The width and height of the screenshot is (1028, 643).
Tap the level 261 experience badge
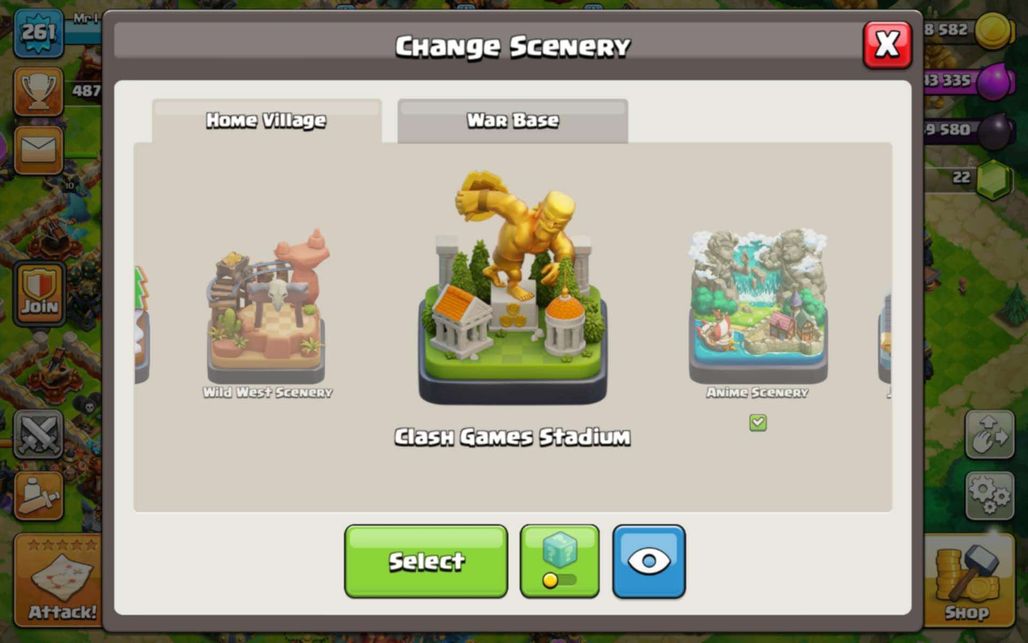tap(39, 32)
